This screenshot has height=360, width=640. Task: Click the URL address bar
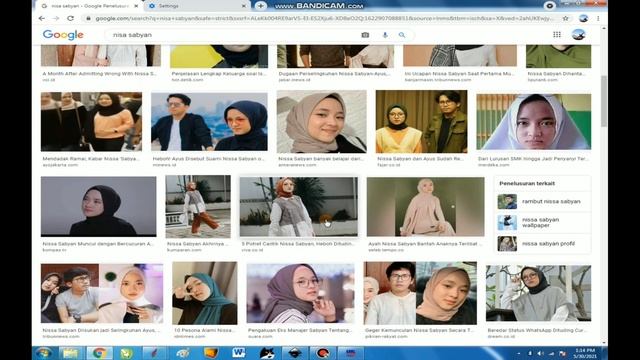click(x=324, y=18)
